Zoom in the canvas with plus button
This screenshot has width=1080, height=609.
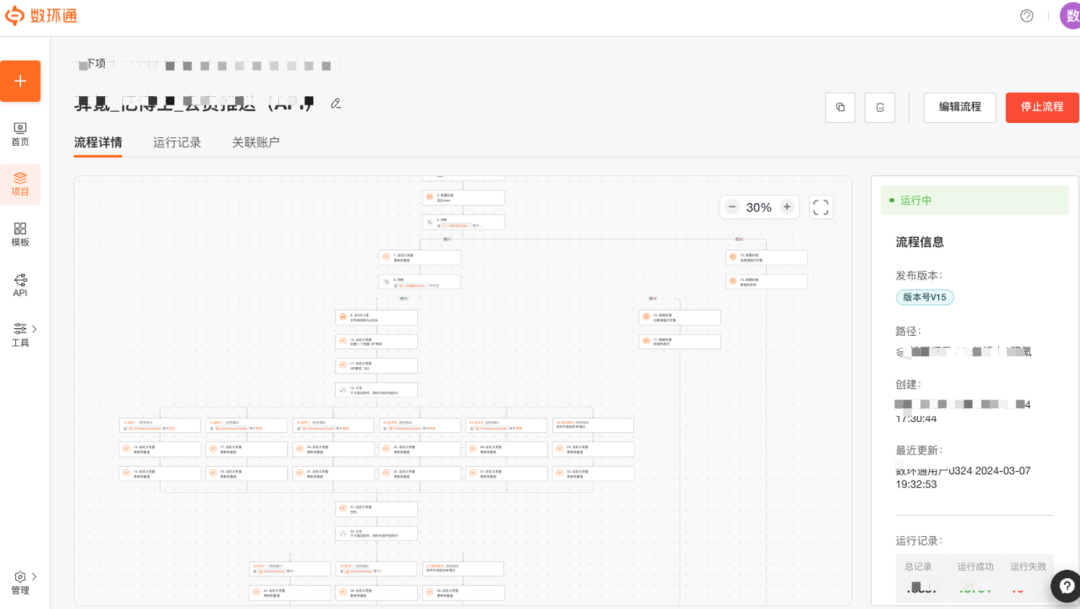[x=787, y=207]
